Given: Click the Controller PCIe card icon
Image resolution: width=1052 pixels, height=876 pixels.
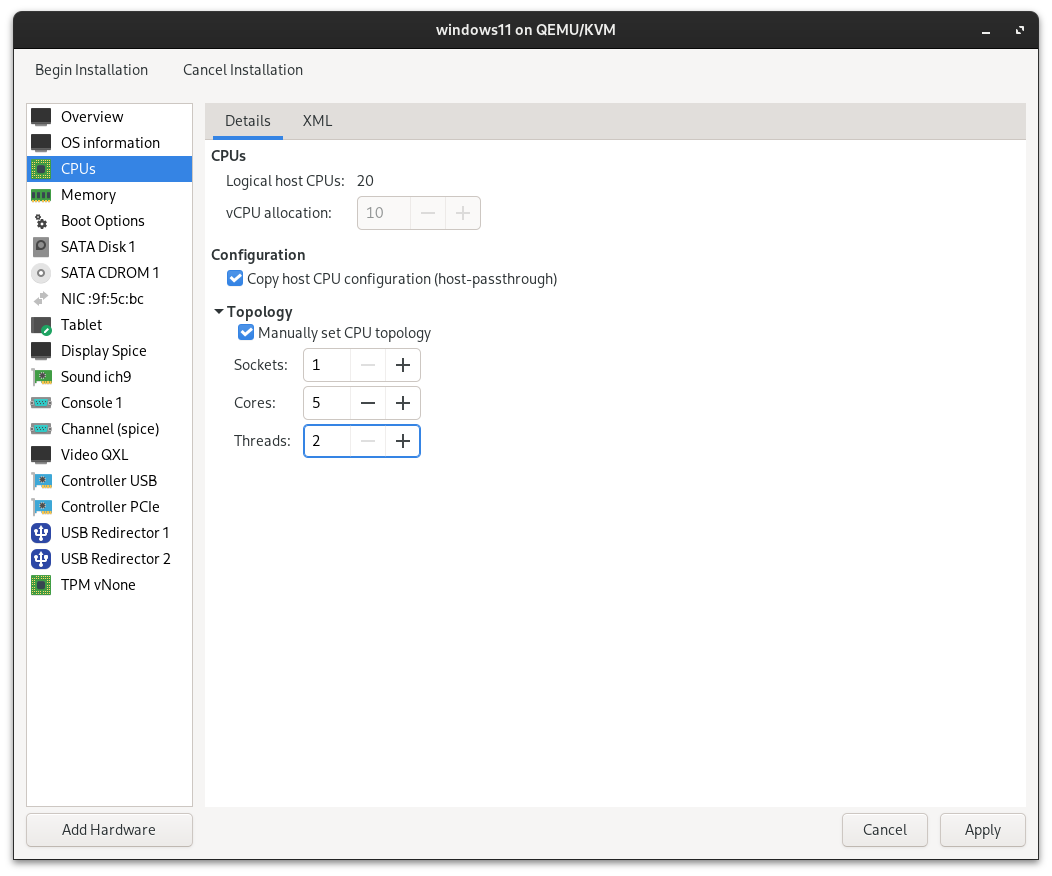Looking at the screenshot, I should (x=41, y=507).
